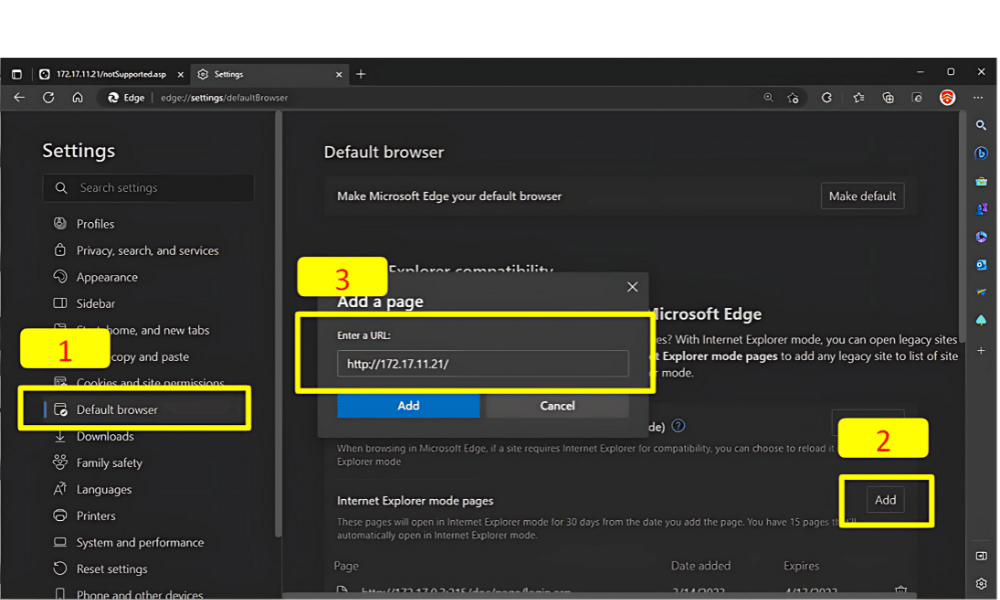Open Search in the Edge sidebar
Screen dimensions: 1000x600
[x=981, y=125]
